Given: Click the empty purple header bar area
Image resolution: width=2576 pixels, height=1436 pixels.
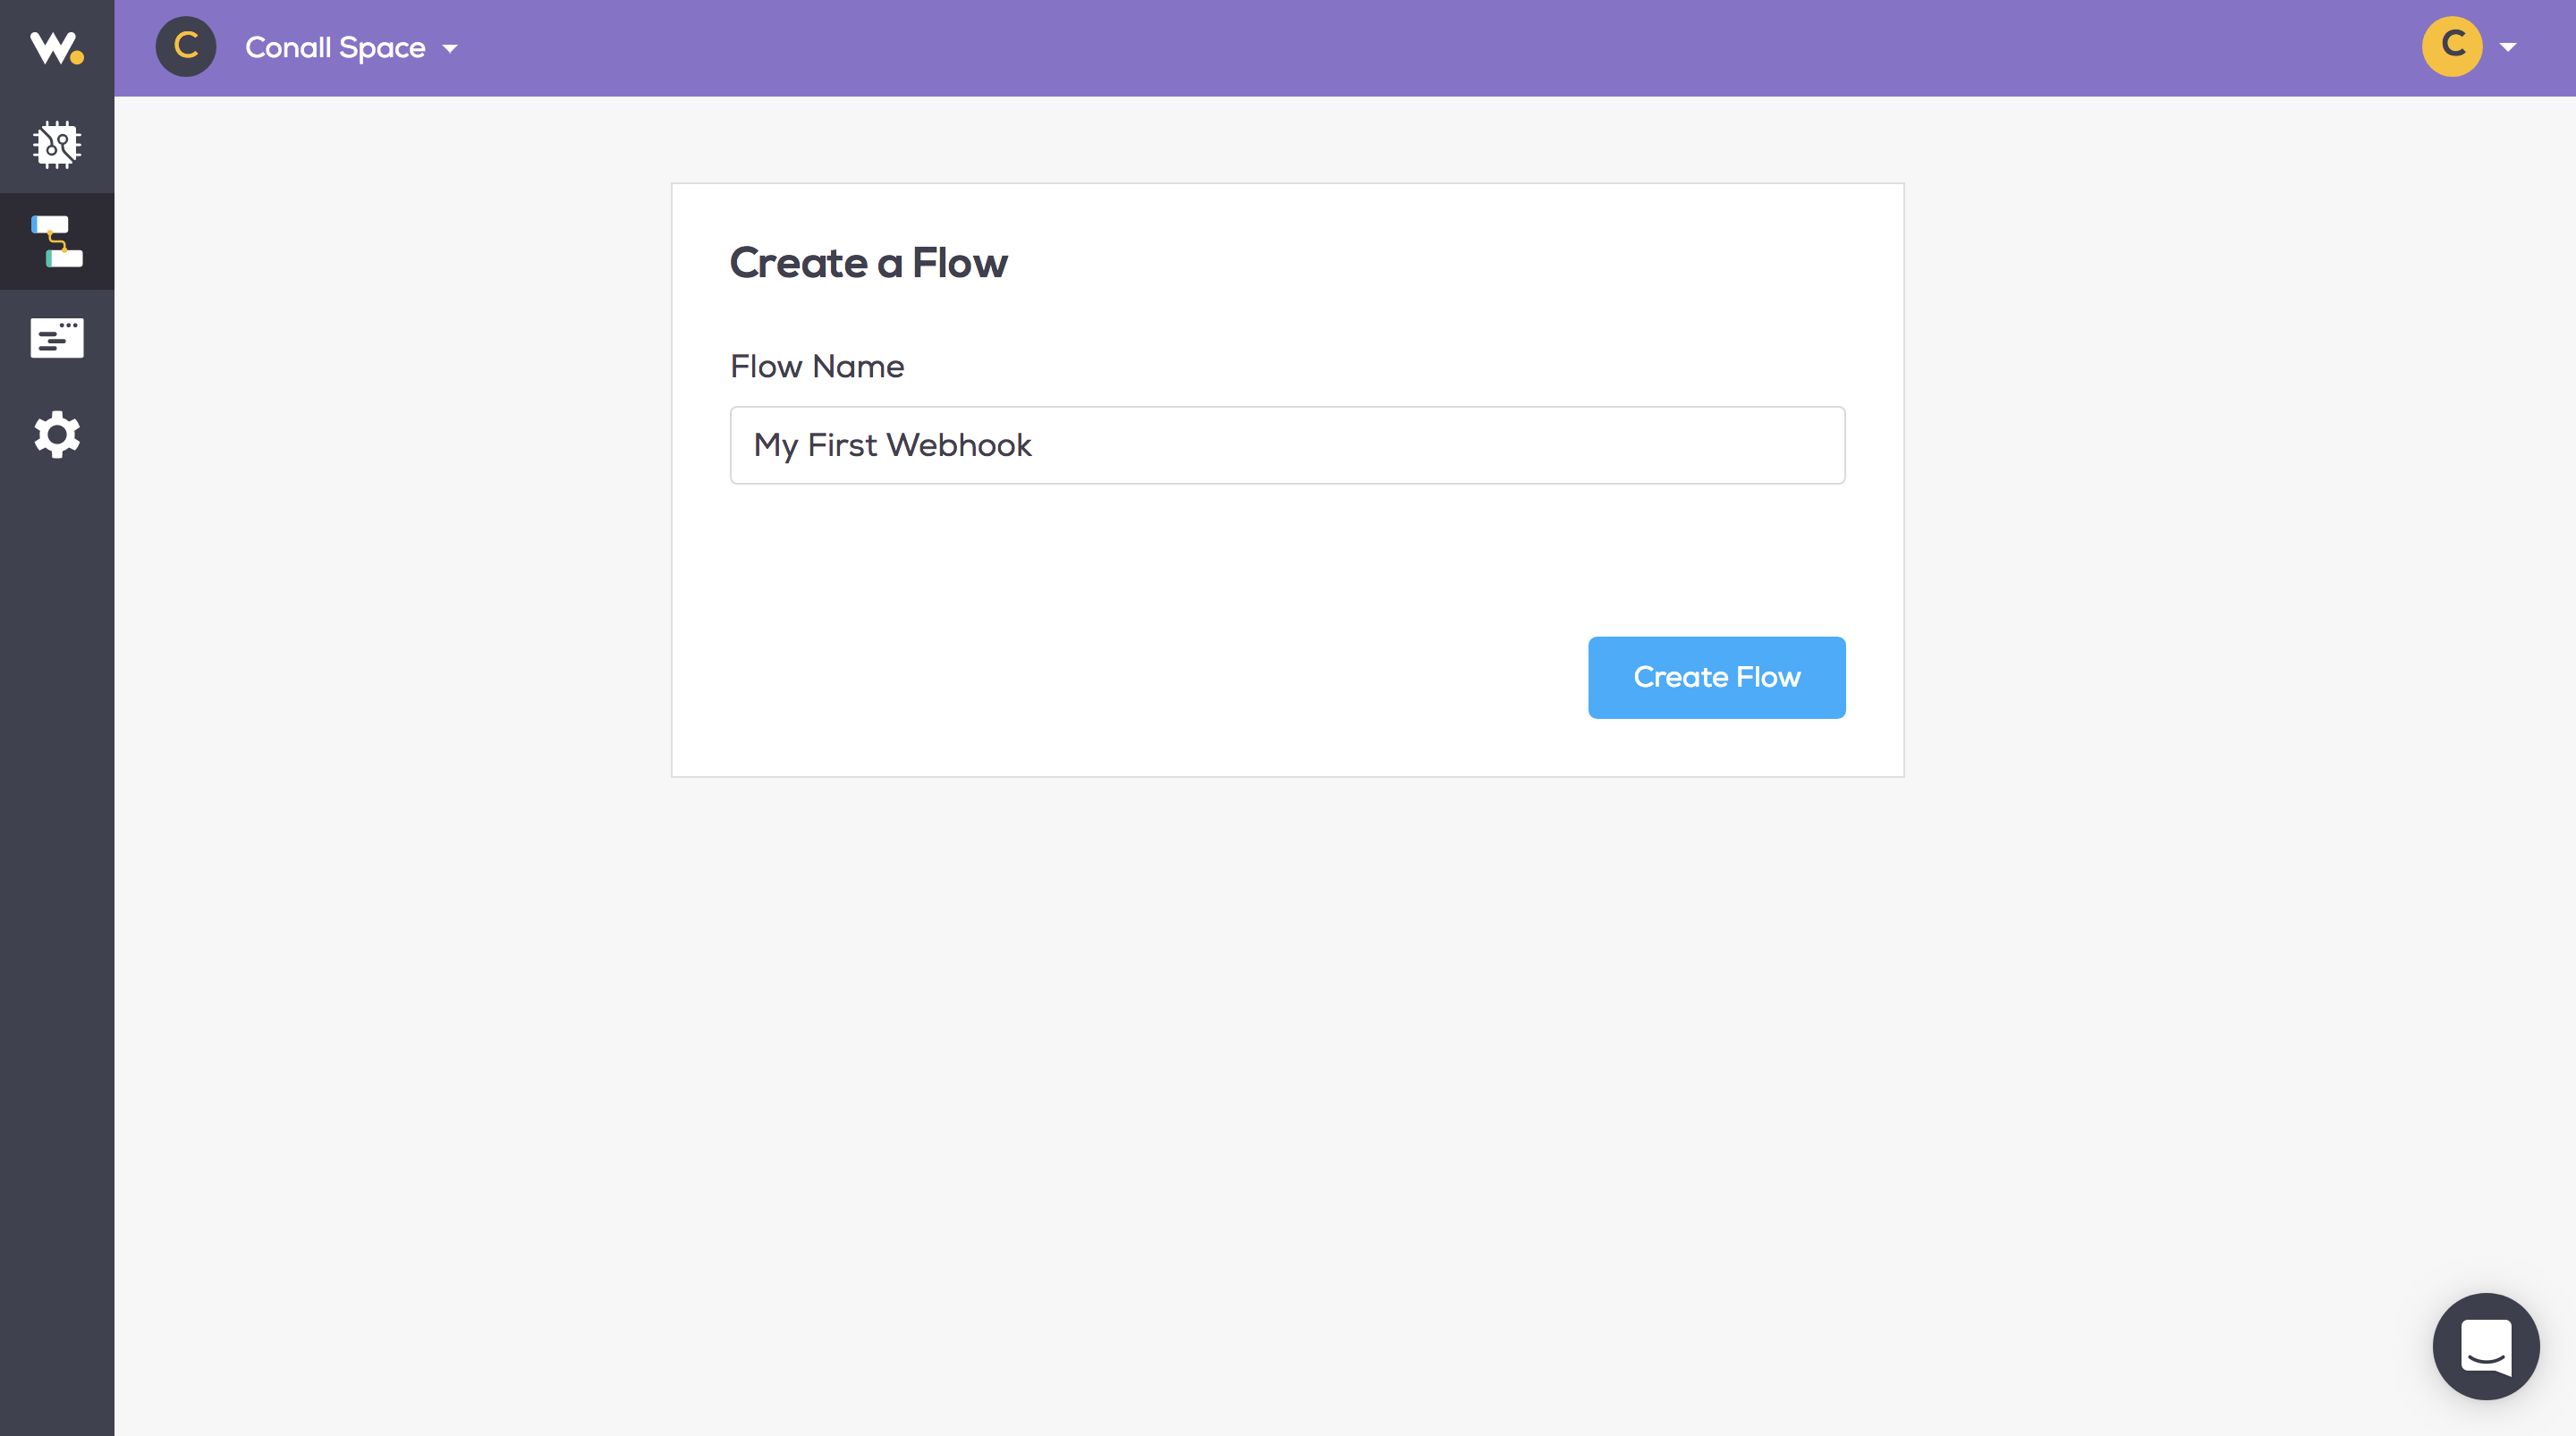Looking at the screenshot, I should tap(1400, 48).
